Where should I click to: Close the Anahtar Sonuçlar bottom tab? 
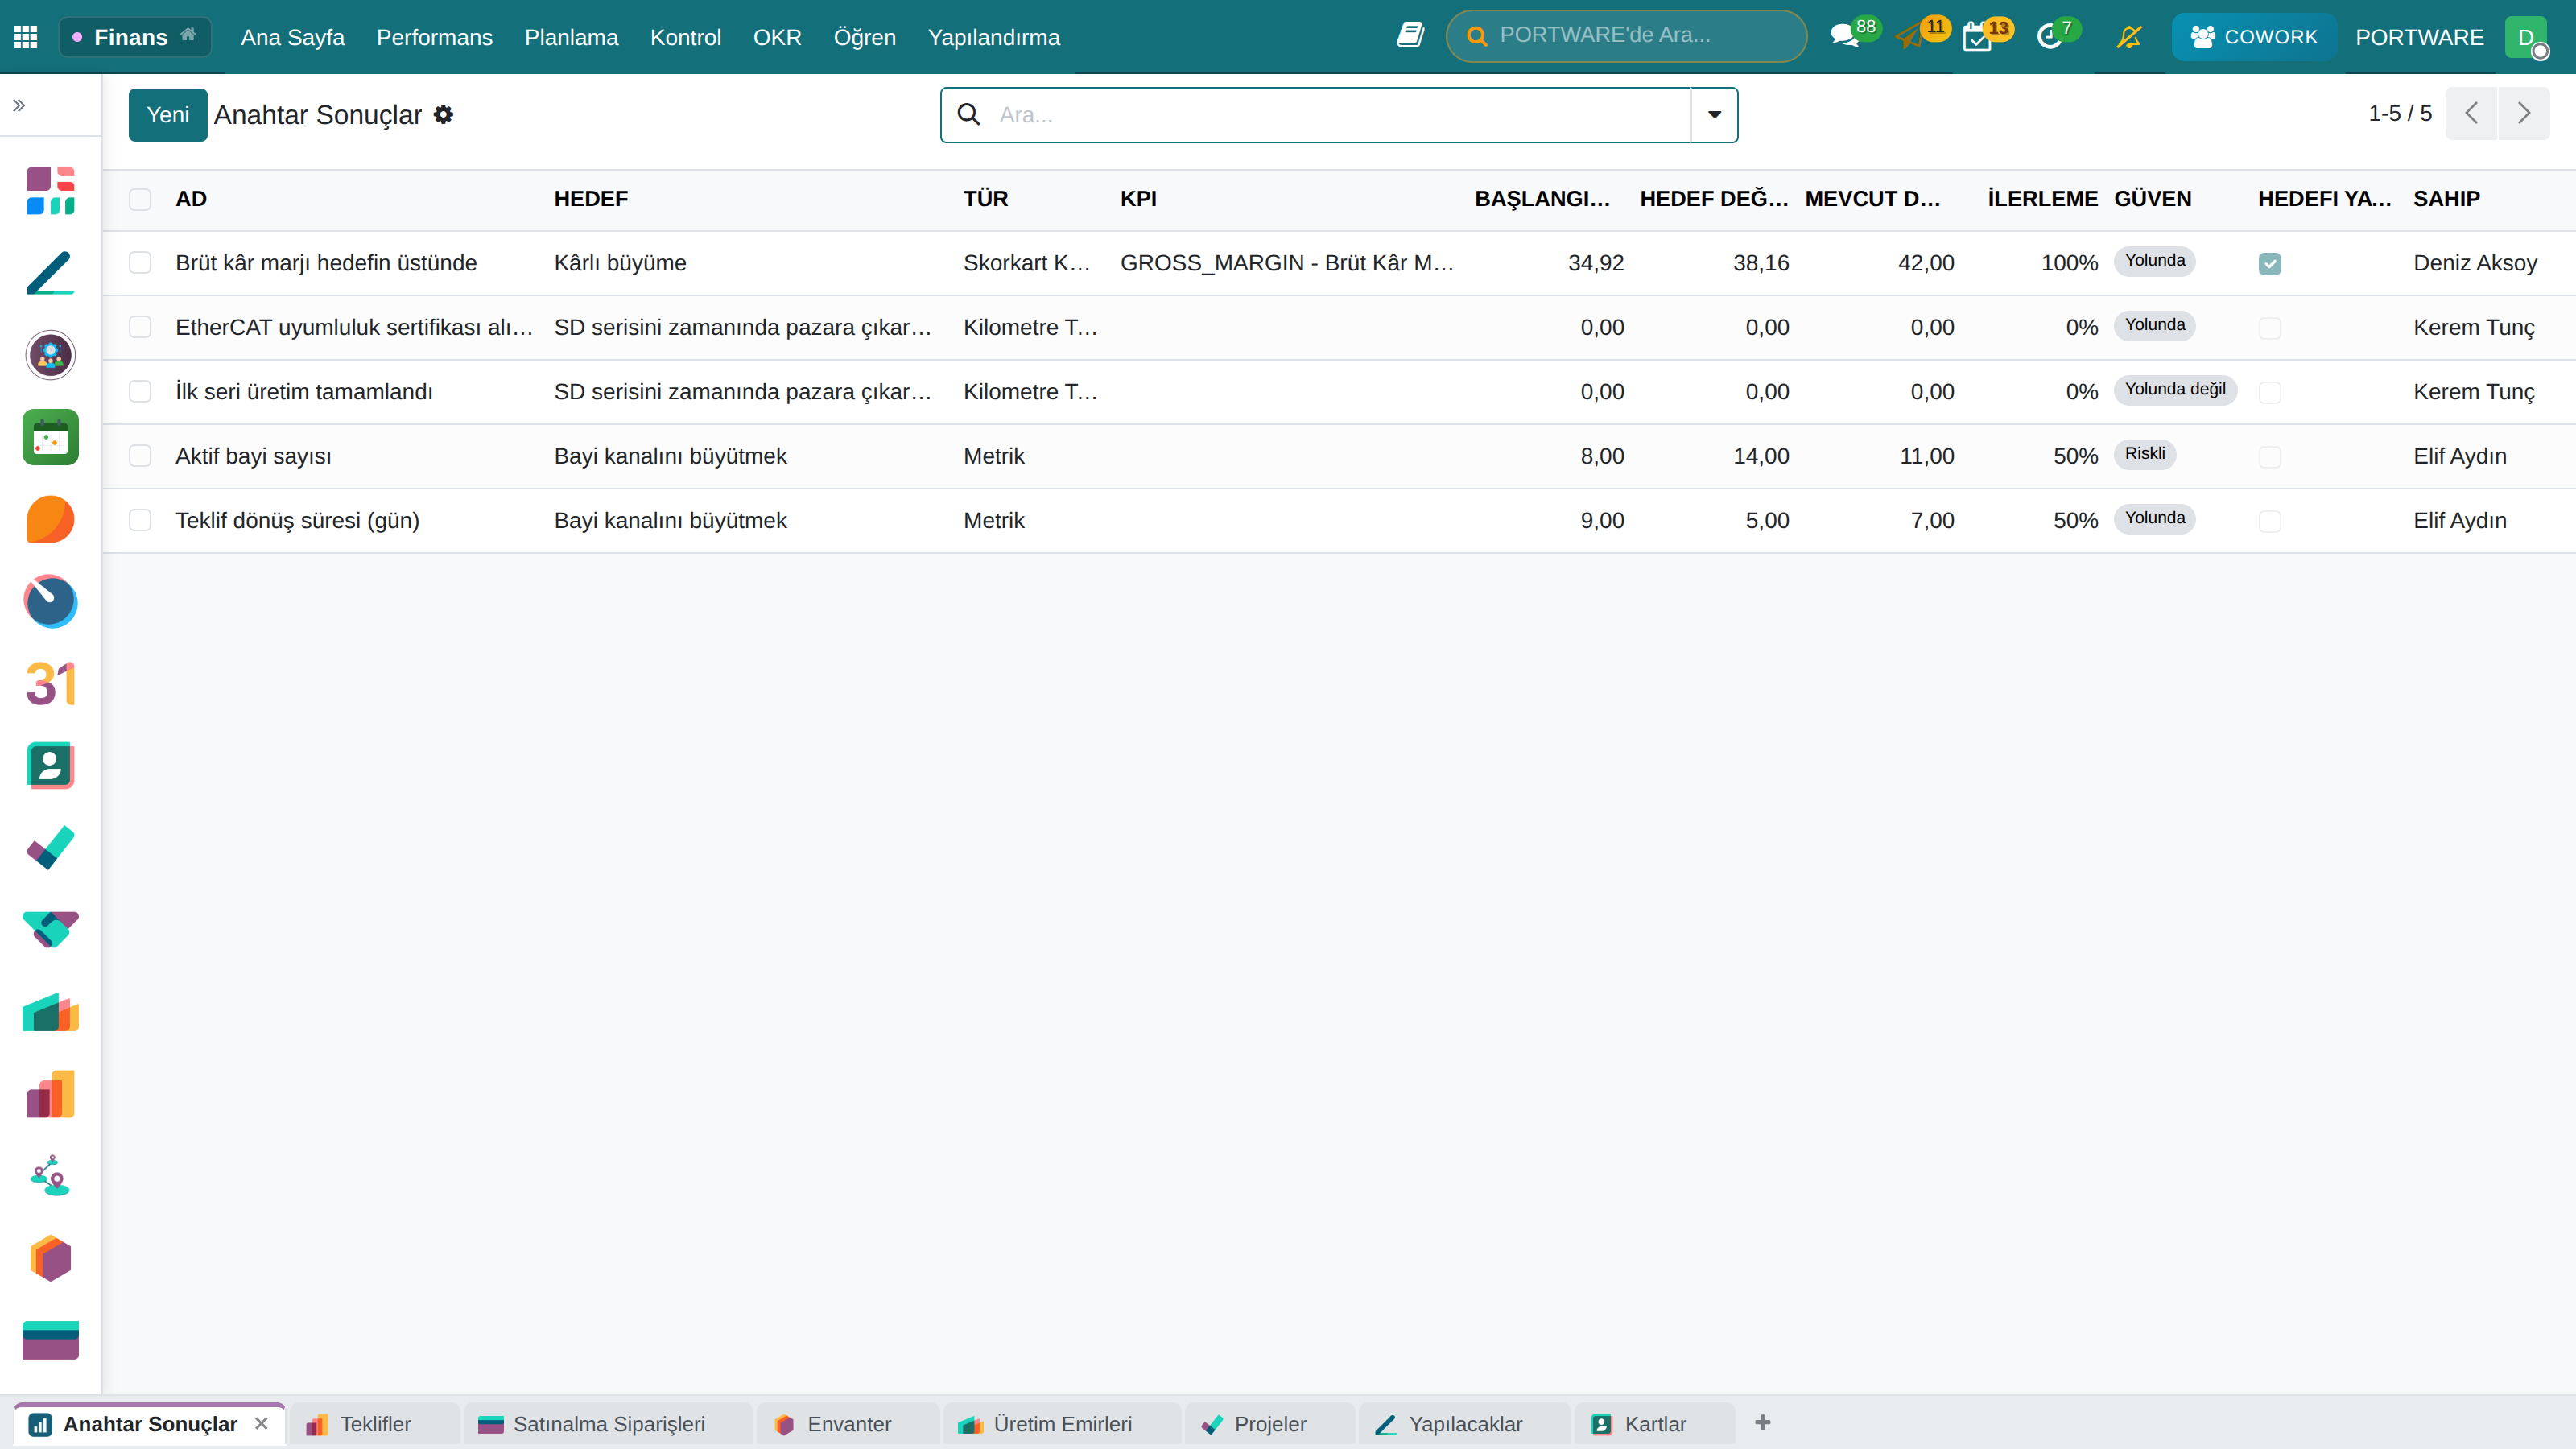coord(261,1423)
